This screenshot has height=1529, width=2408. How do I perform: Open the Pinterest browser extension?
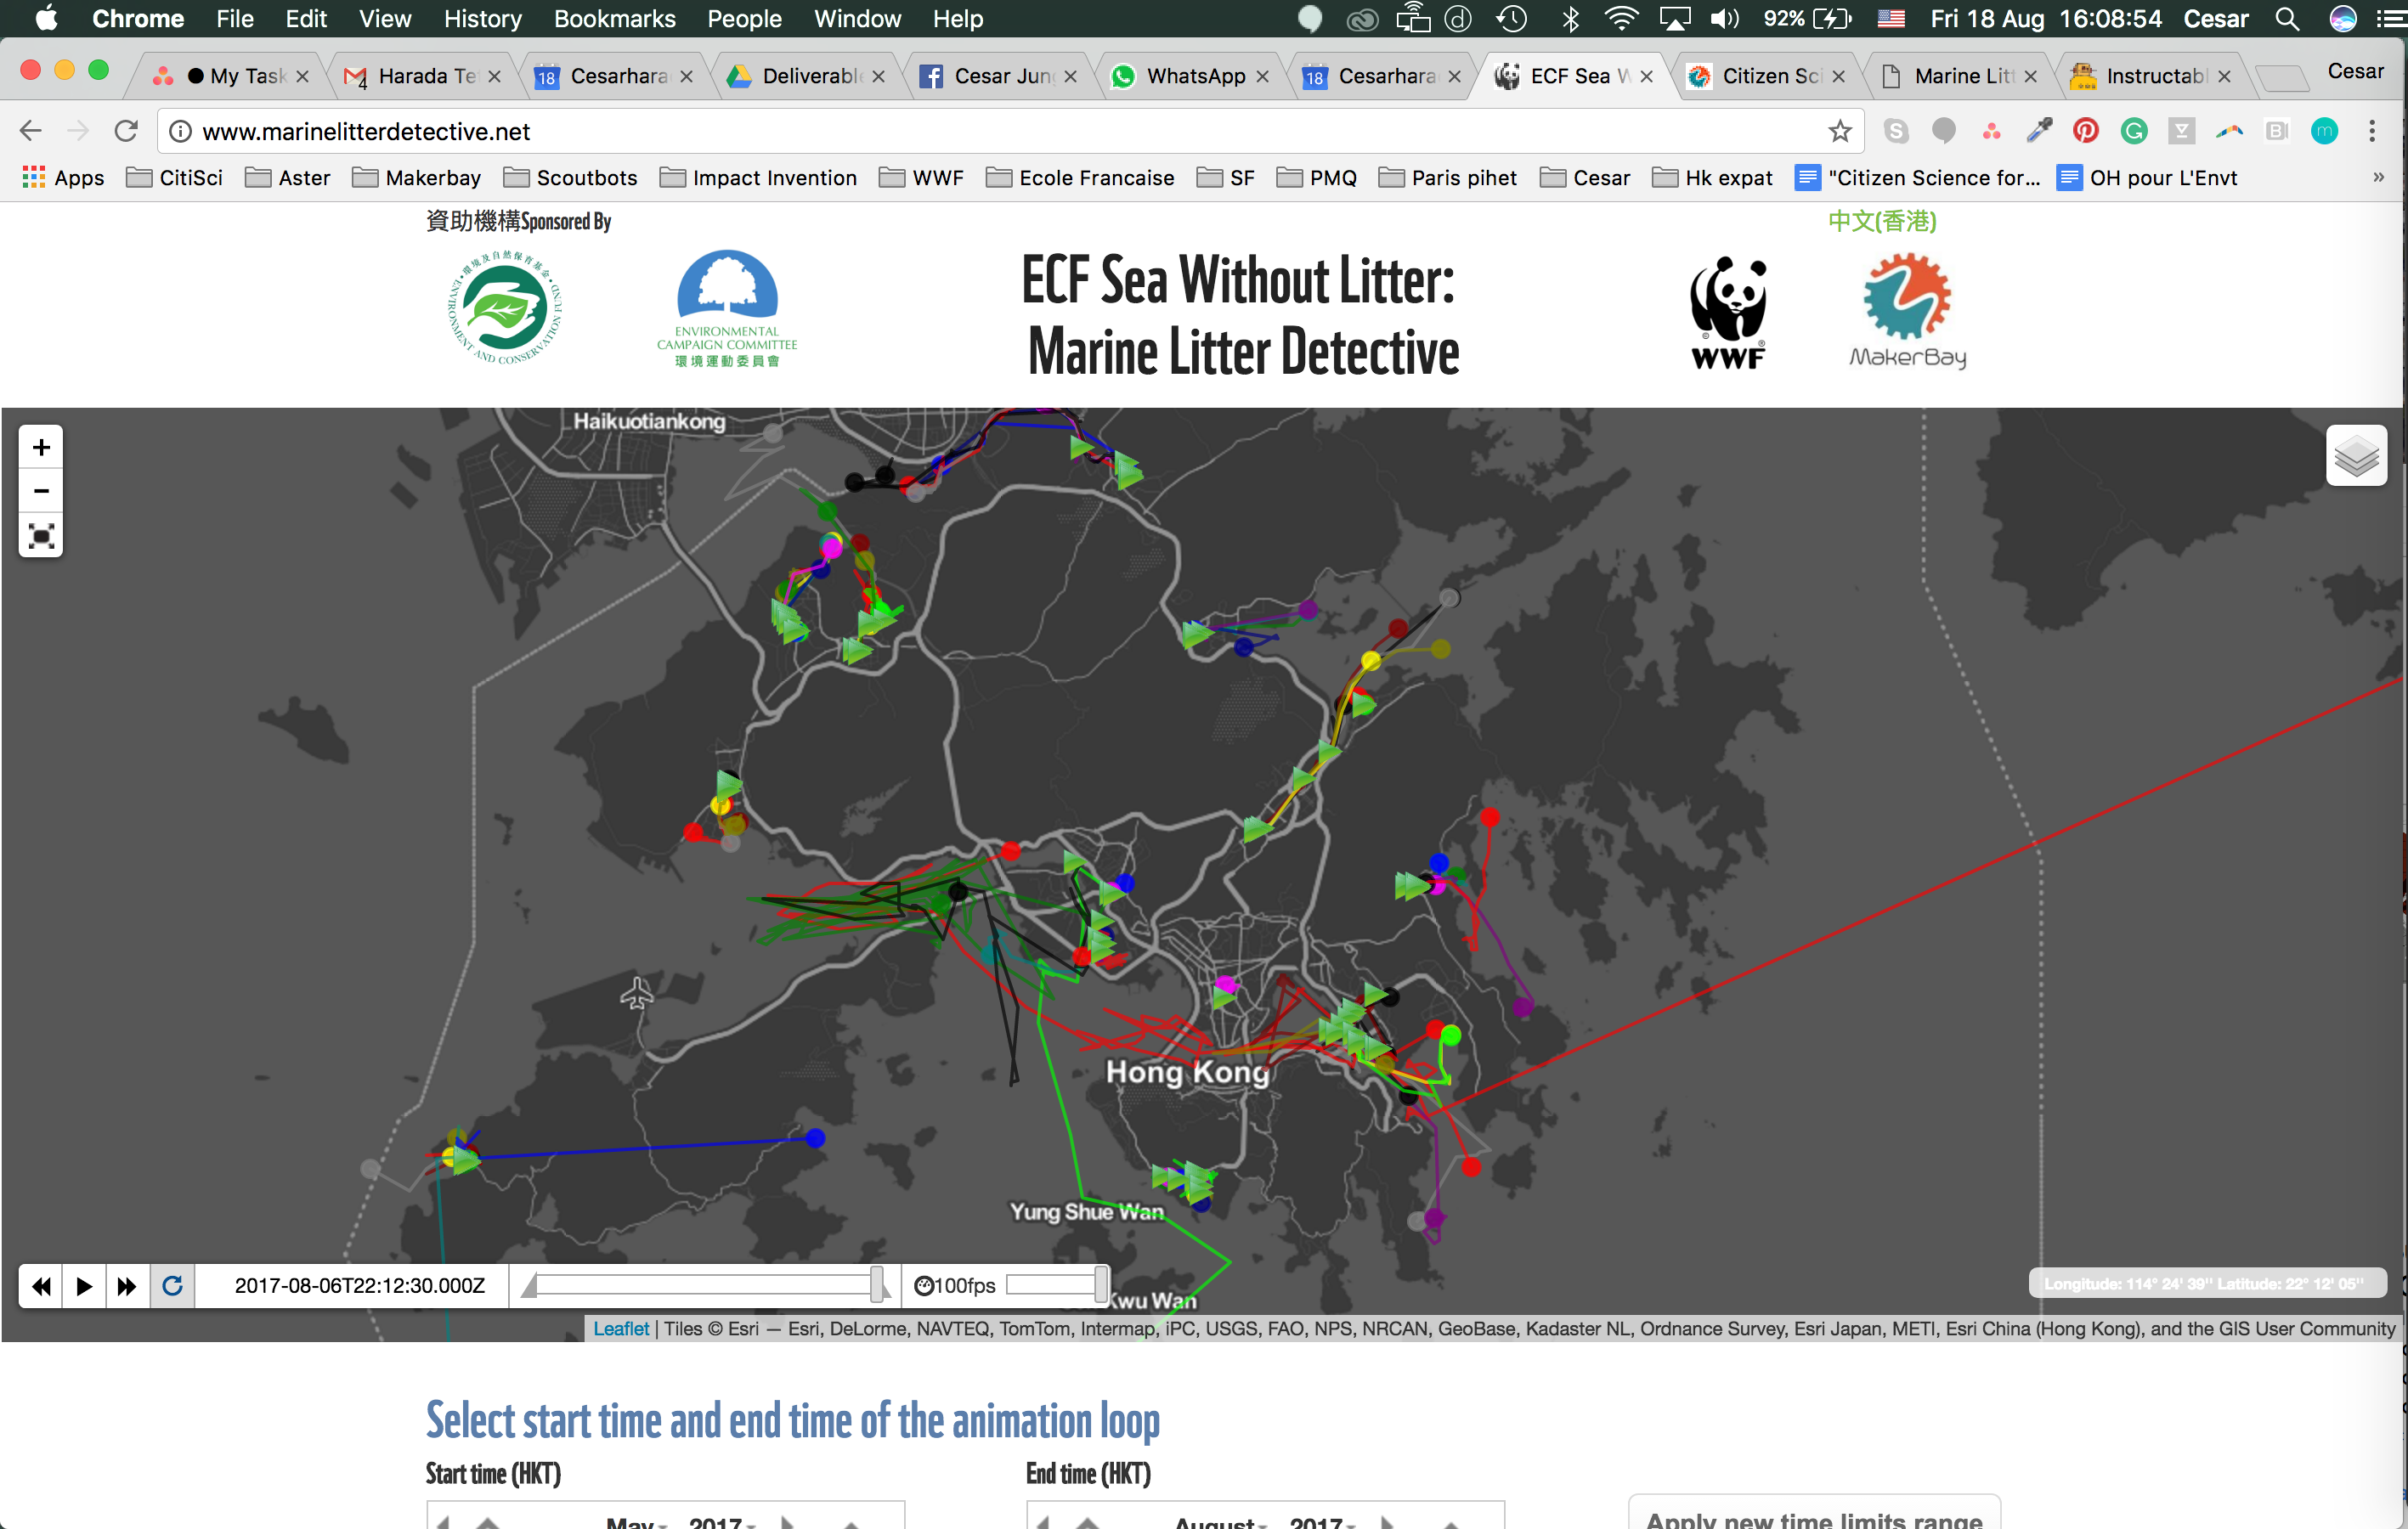[2086, 131]
